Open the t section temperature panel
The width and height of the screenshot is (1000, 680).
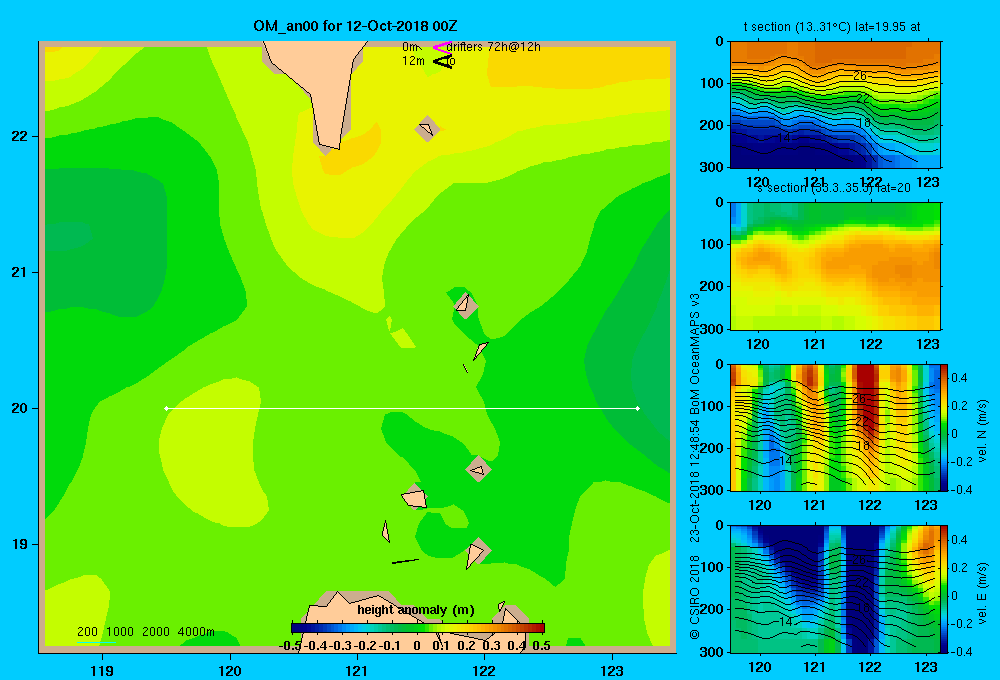click(x=835, y=104)
